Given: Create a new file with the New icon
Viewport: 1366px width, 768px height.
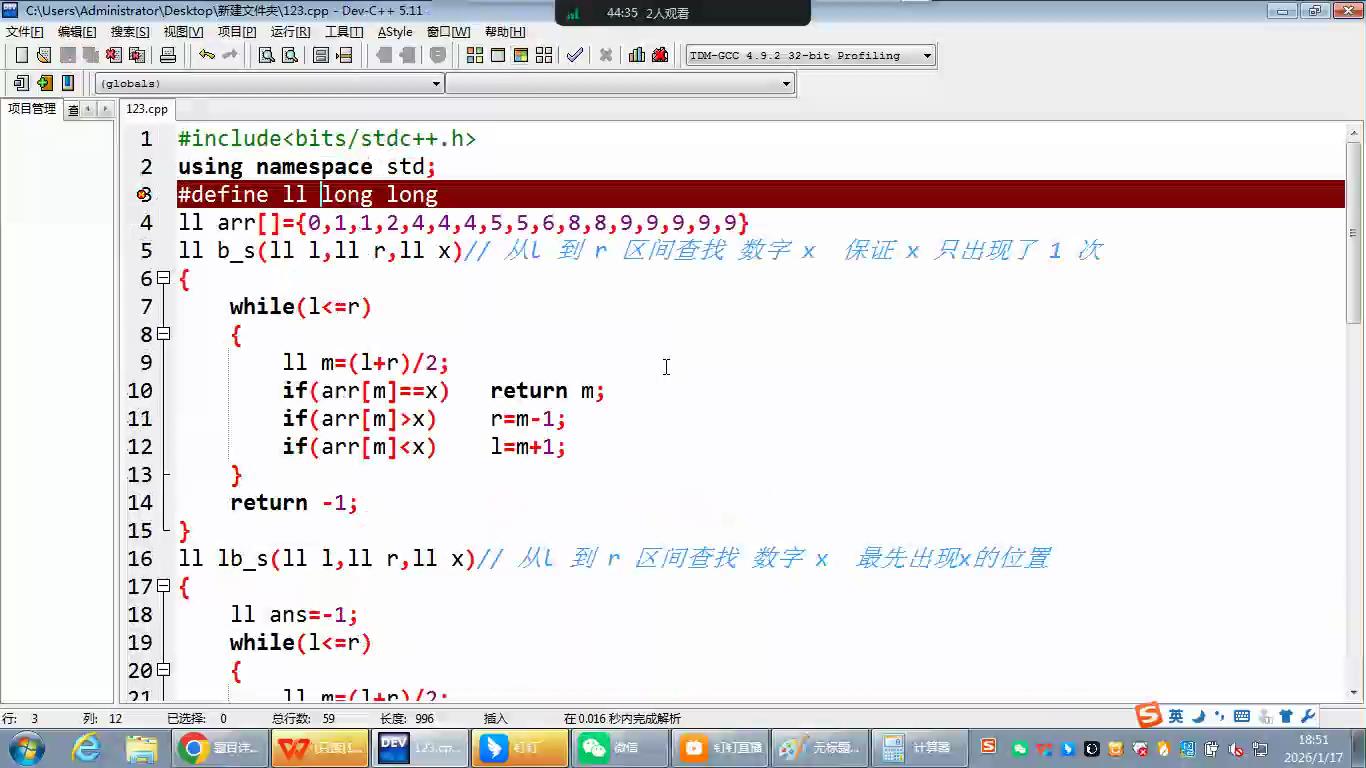Looking at the screenshot, I should point(21,55).
